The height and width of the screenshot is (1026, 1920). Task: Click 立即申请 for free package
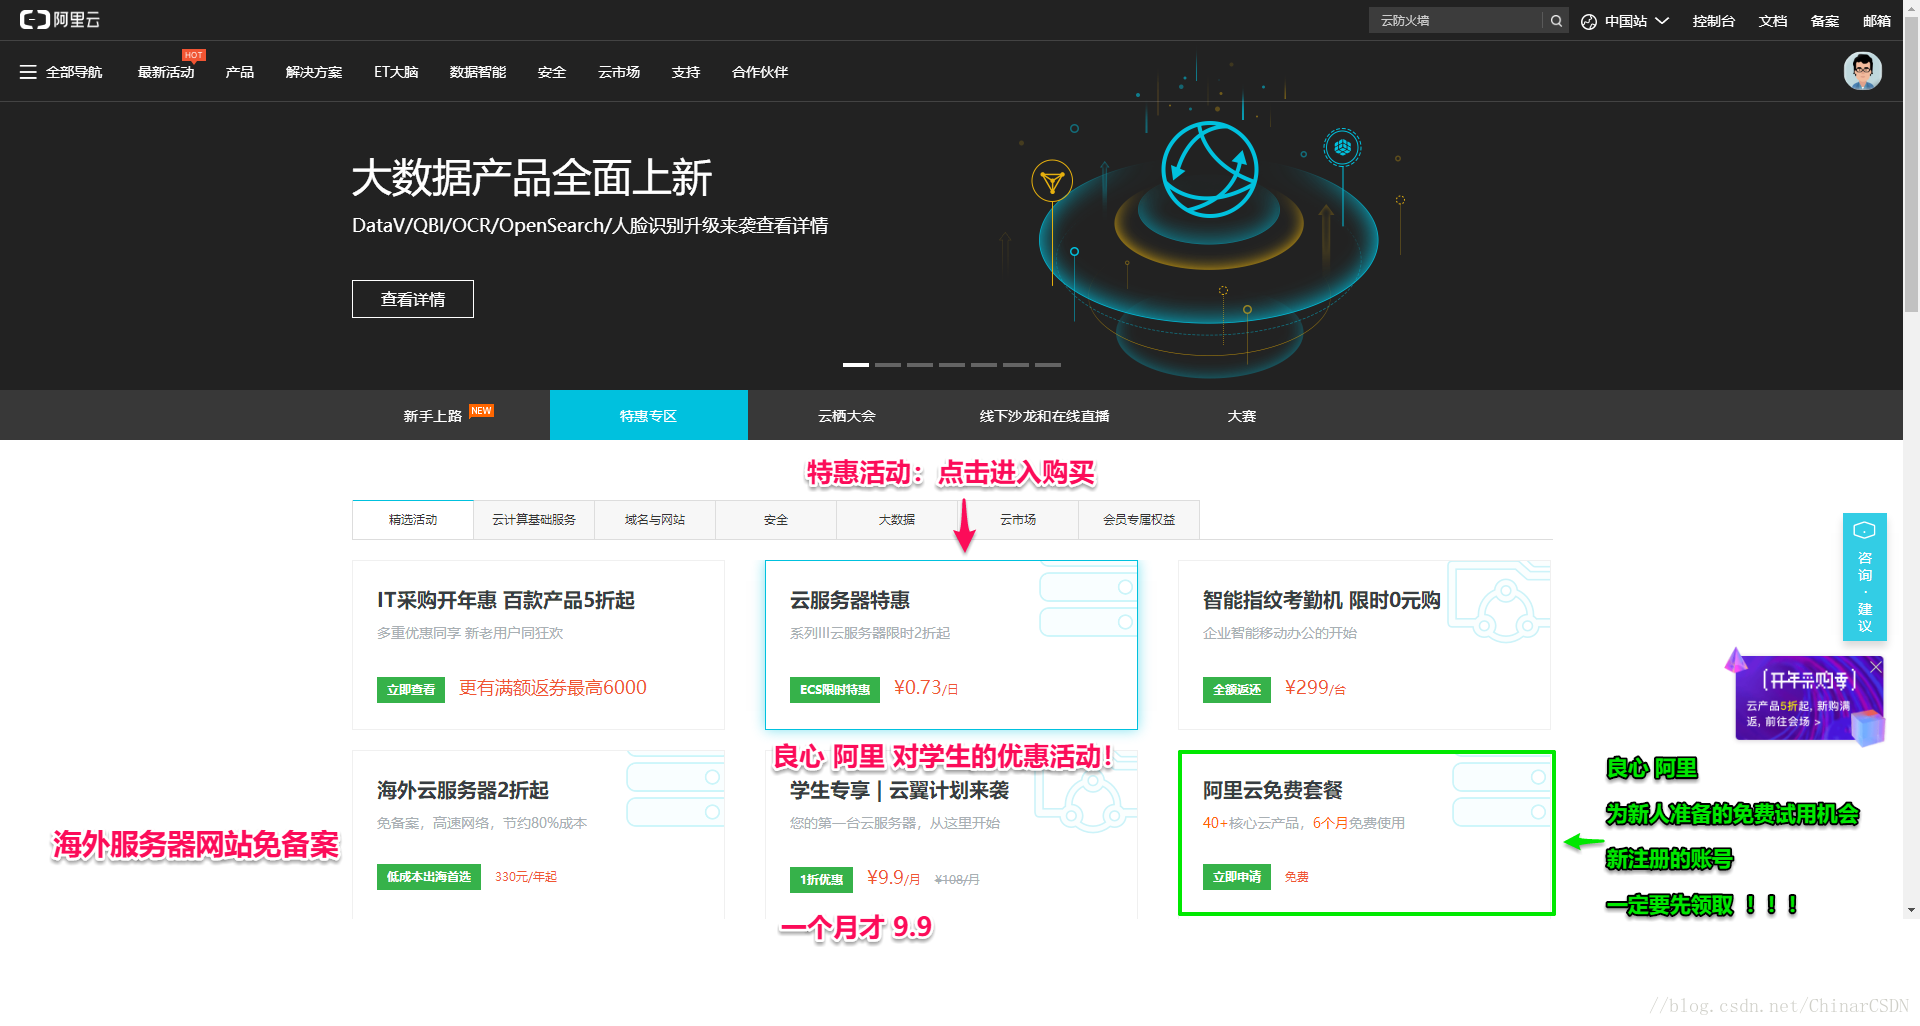(1237, 877)
